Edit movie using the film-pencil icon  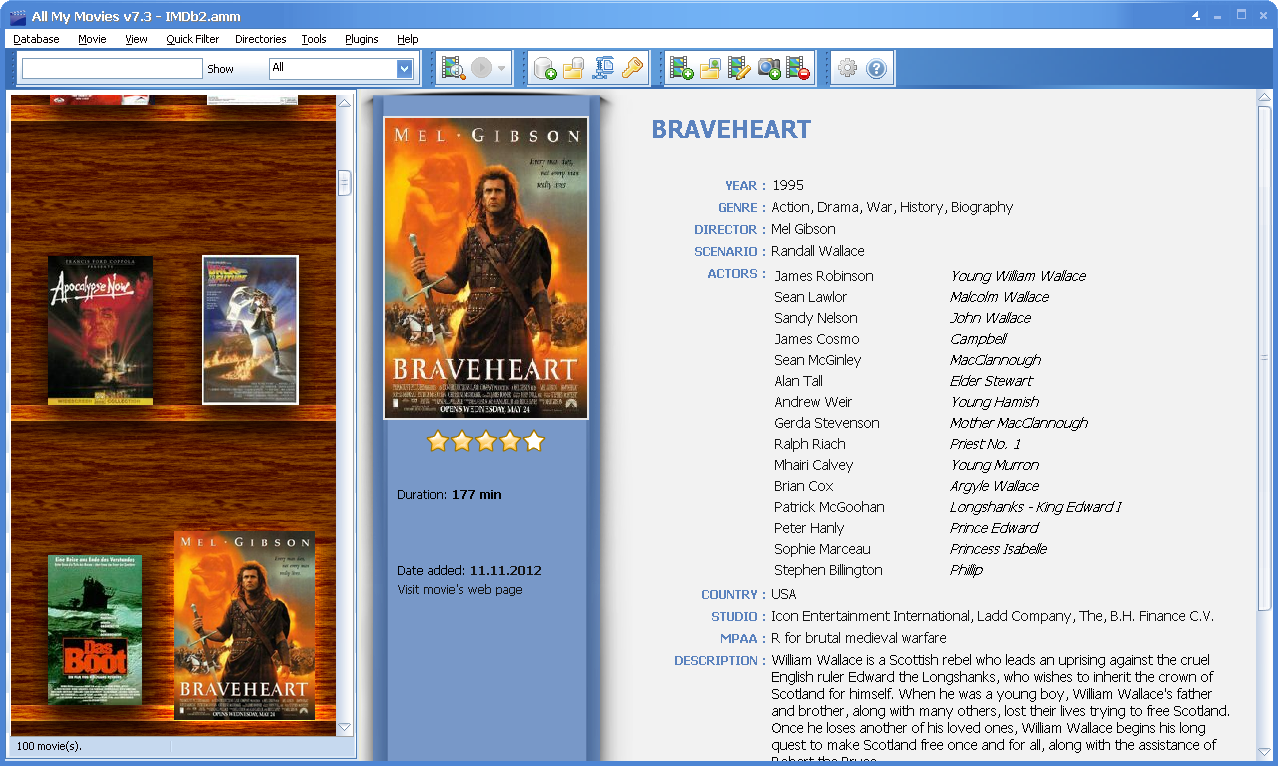[739, 68]
